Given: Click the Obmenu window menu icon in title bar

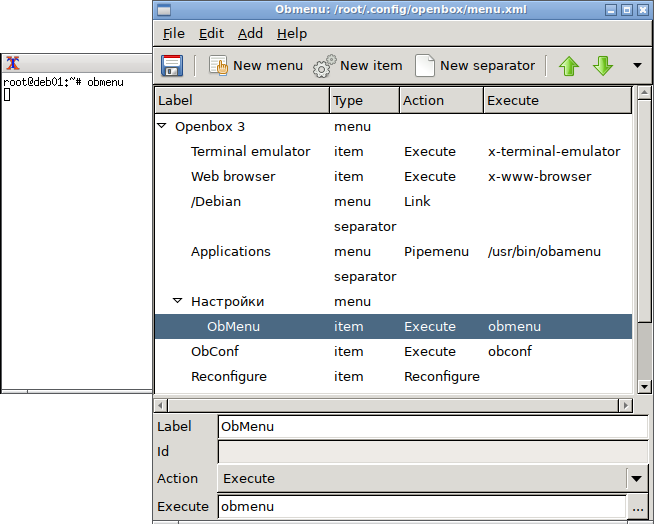Looking at the screenshot, I should point(164,10).
